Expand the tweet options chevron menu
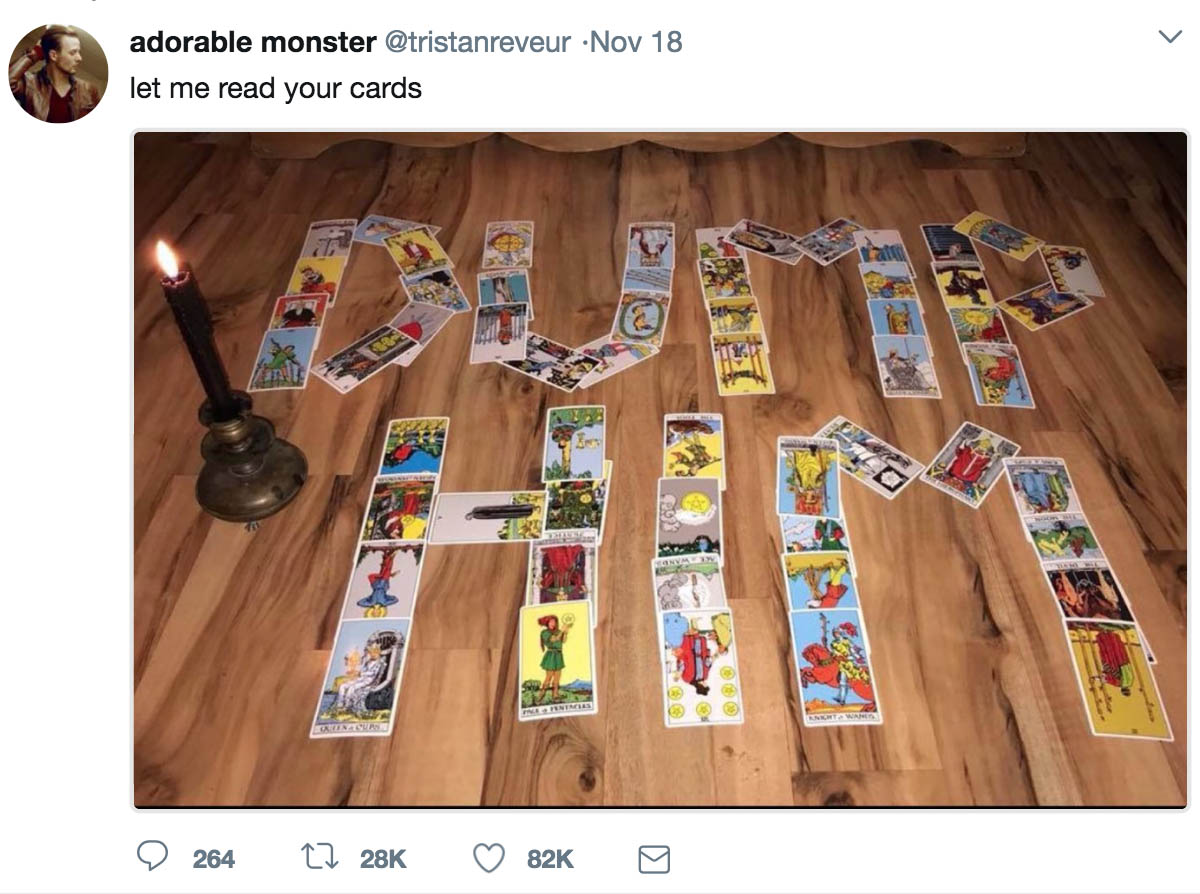Viewport: 1200px width, 894px height. tap(1169, 37)
